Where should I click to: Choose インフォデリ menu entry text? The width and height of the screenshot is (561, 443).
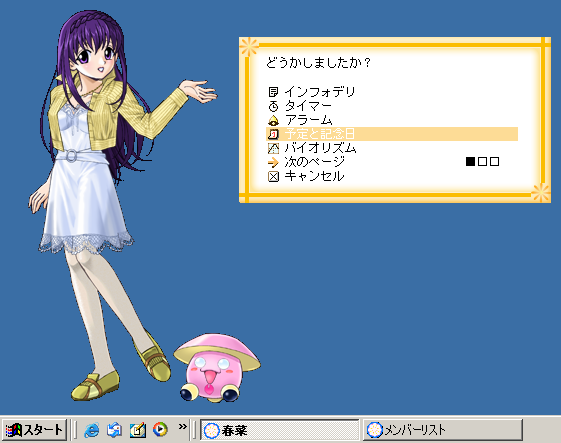tap(319, 92)
